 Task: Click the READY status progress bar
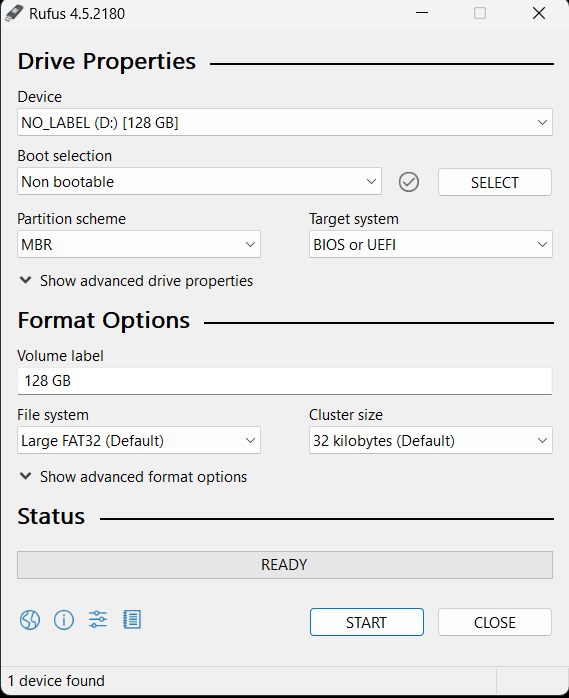point(285,565)
